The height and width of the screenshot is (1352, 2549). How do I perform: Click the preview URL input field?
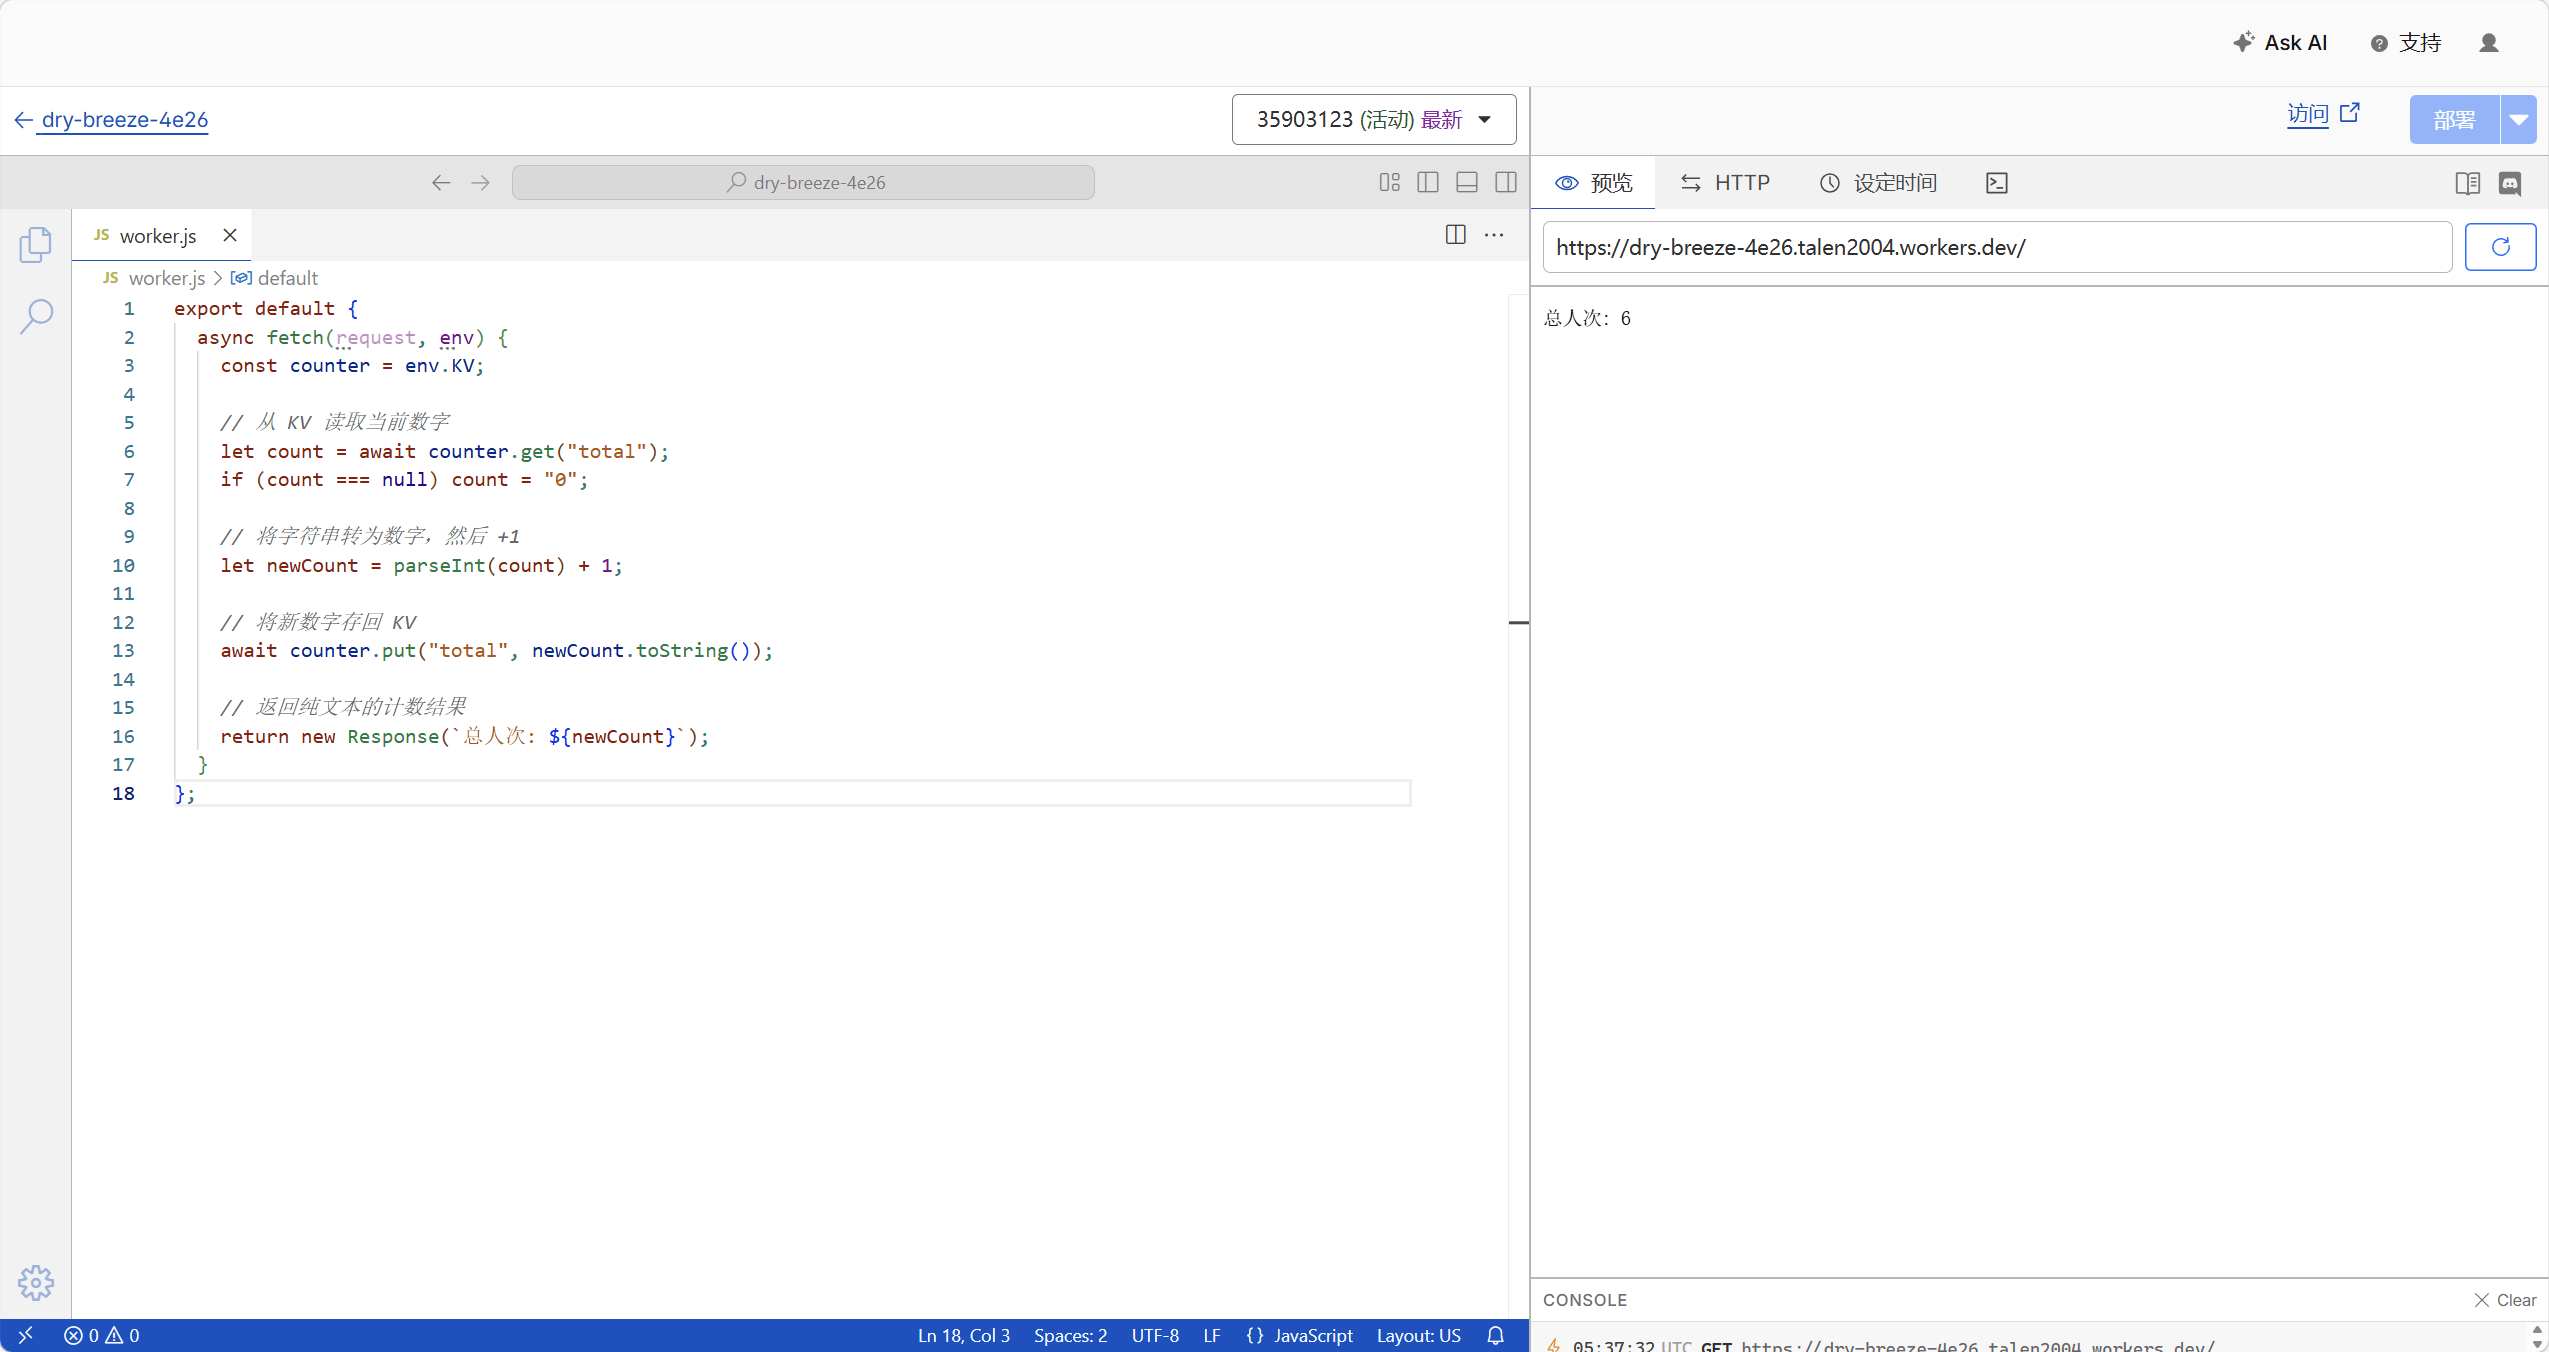click(x=1996, y=247)
